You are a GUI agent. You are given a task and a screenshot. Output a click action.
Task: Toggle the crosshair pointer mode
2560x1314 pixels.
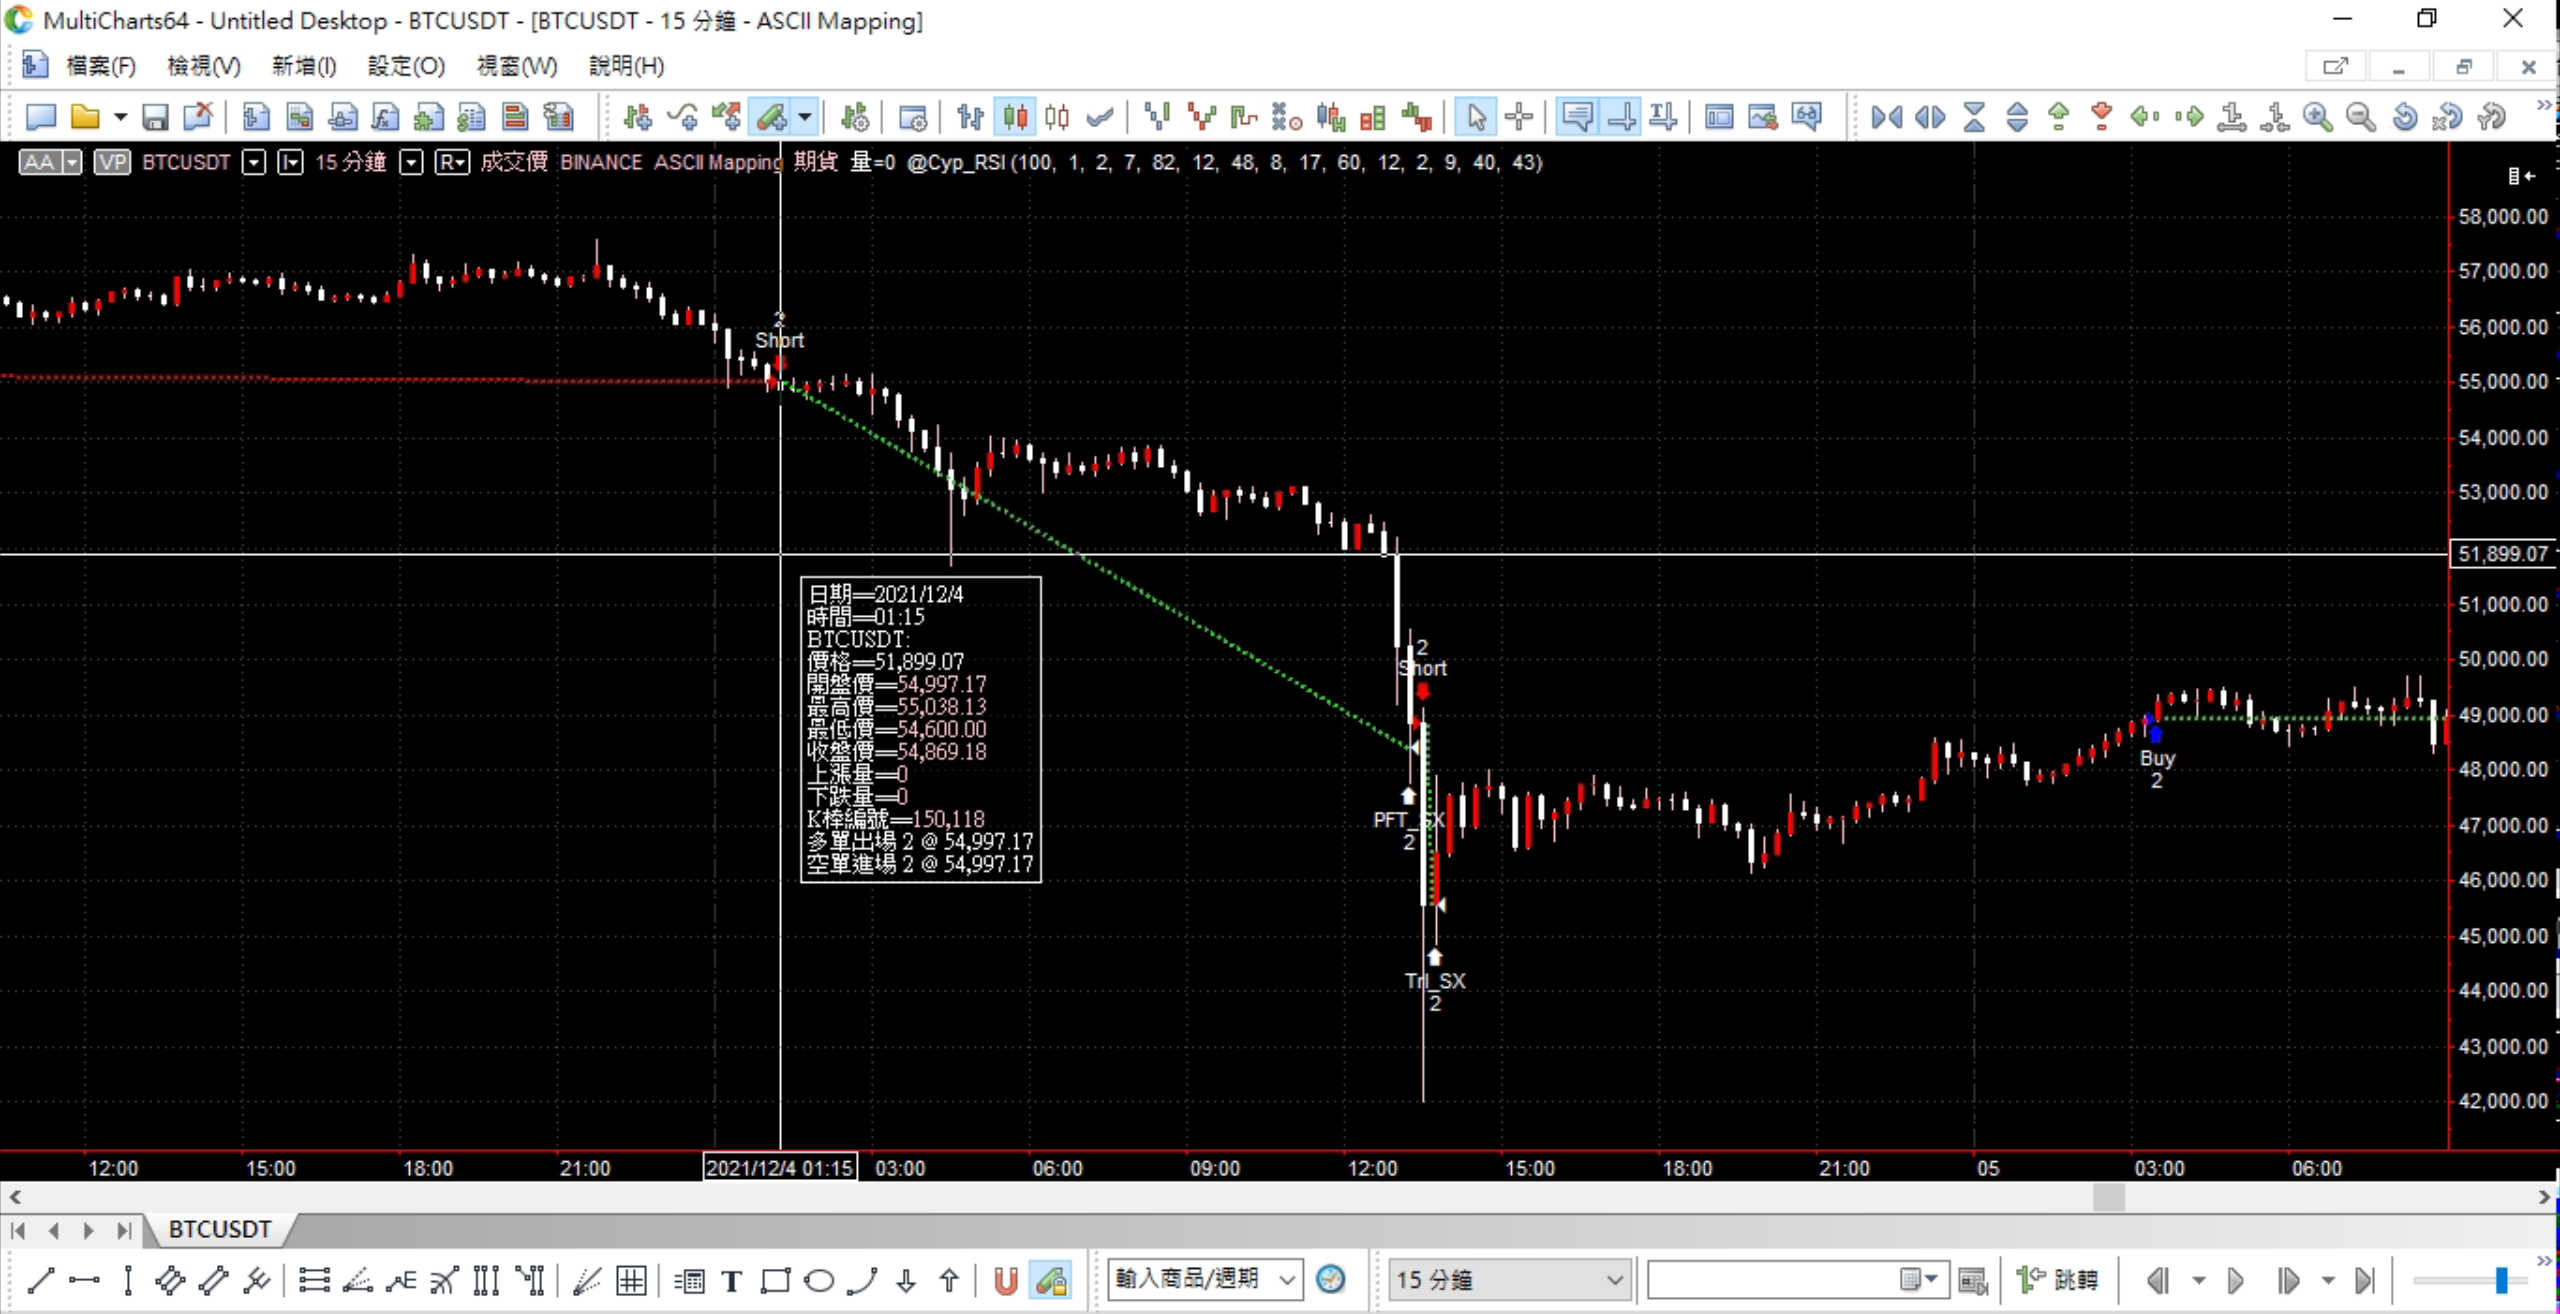[x=1519, y=118]
